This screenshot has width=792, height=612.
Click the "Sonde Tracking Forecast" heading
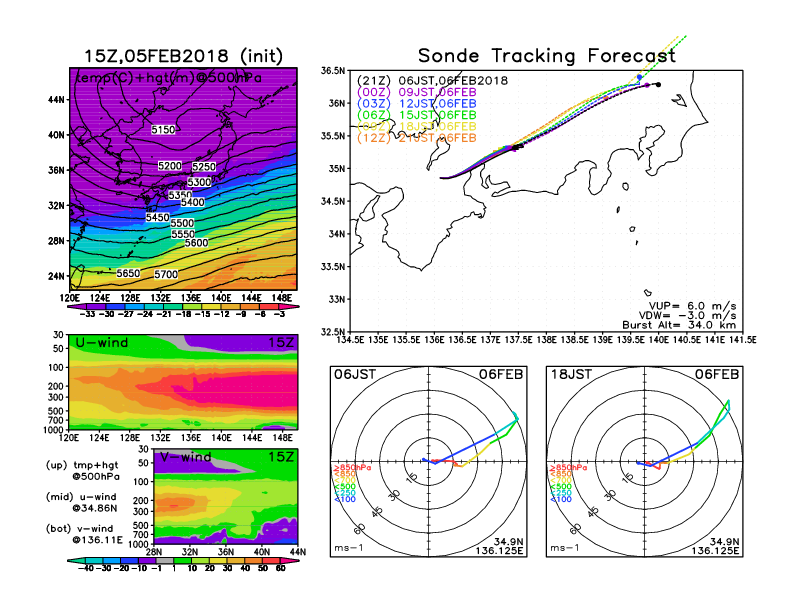click(x=547, y=56)
